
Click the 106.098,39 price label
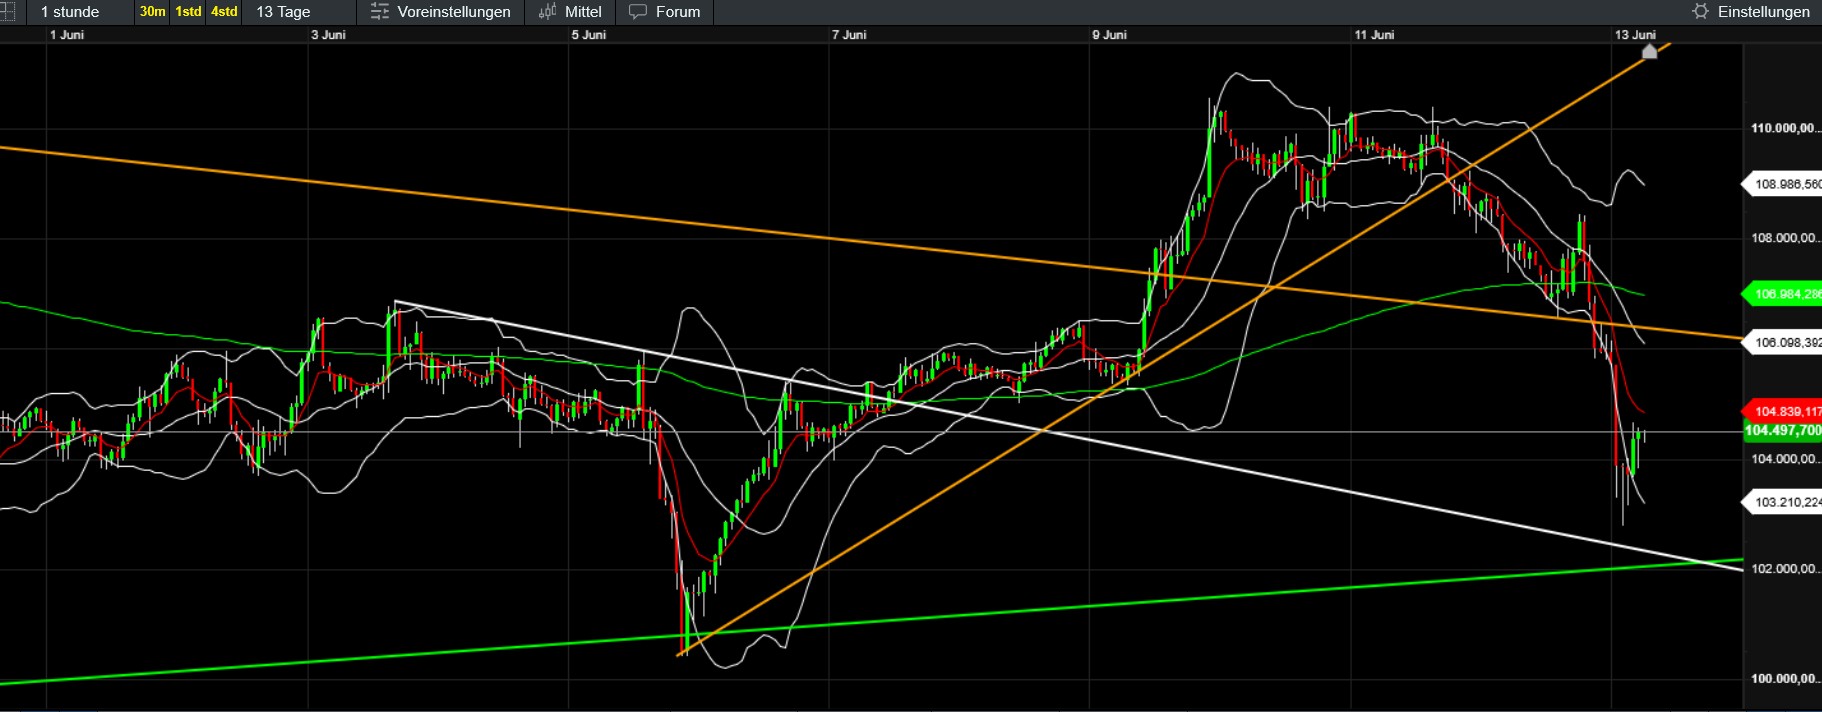point(1785,342)
